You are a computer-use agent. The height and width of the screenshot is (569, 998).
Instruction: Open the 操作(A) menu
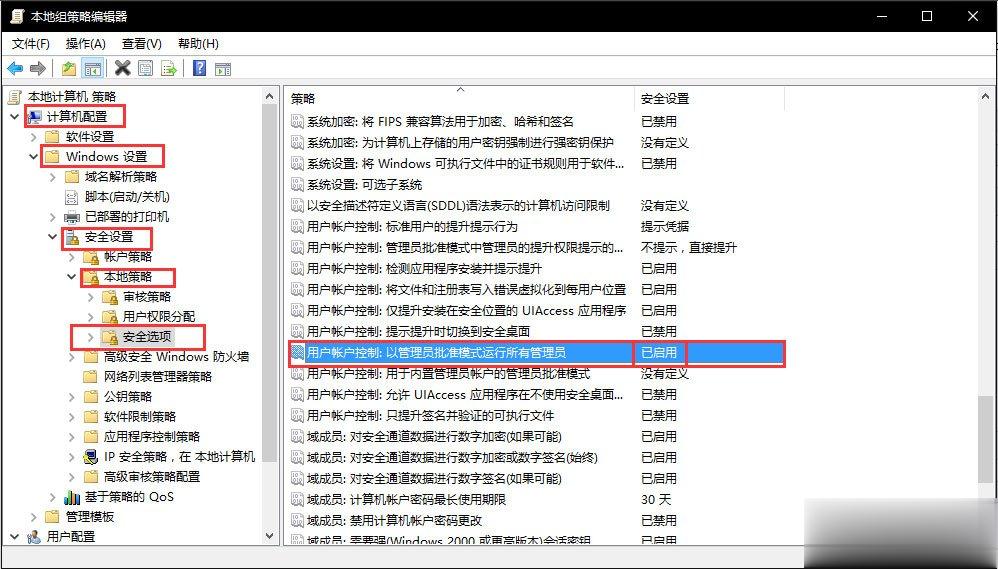pos(85,43)
